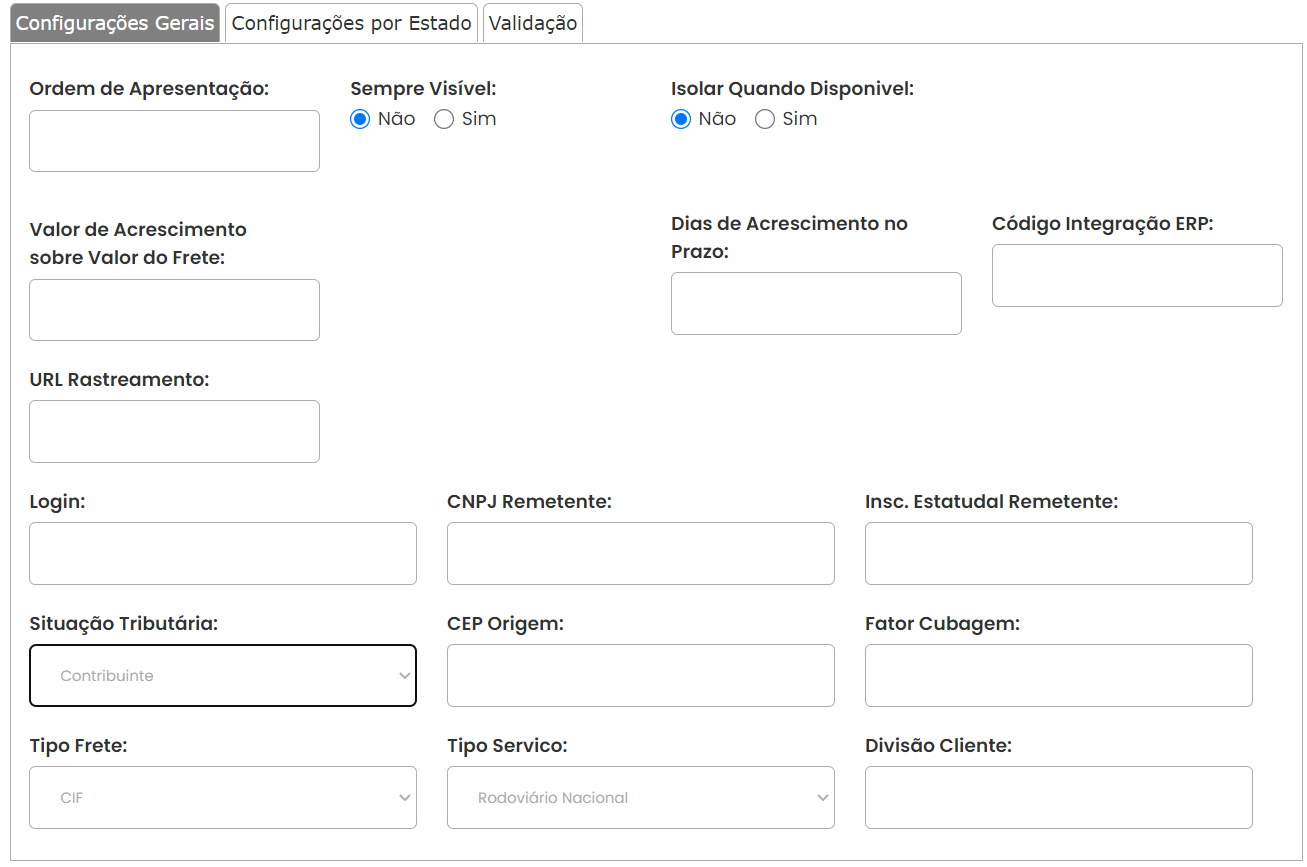Click Divisão Cliente input field

[x=1059, y=798]
